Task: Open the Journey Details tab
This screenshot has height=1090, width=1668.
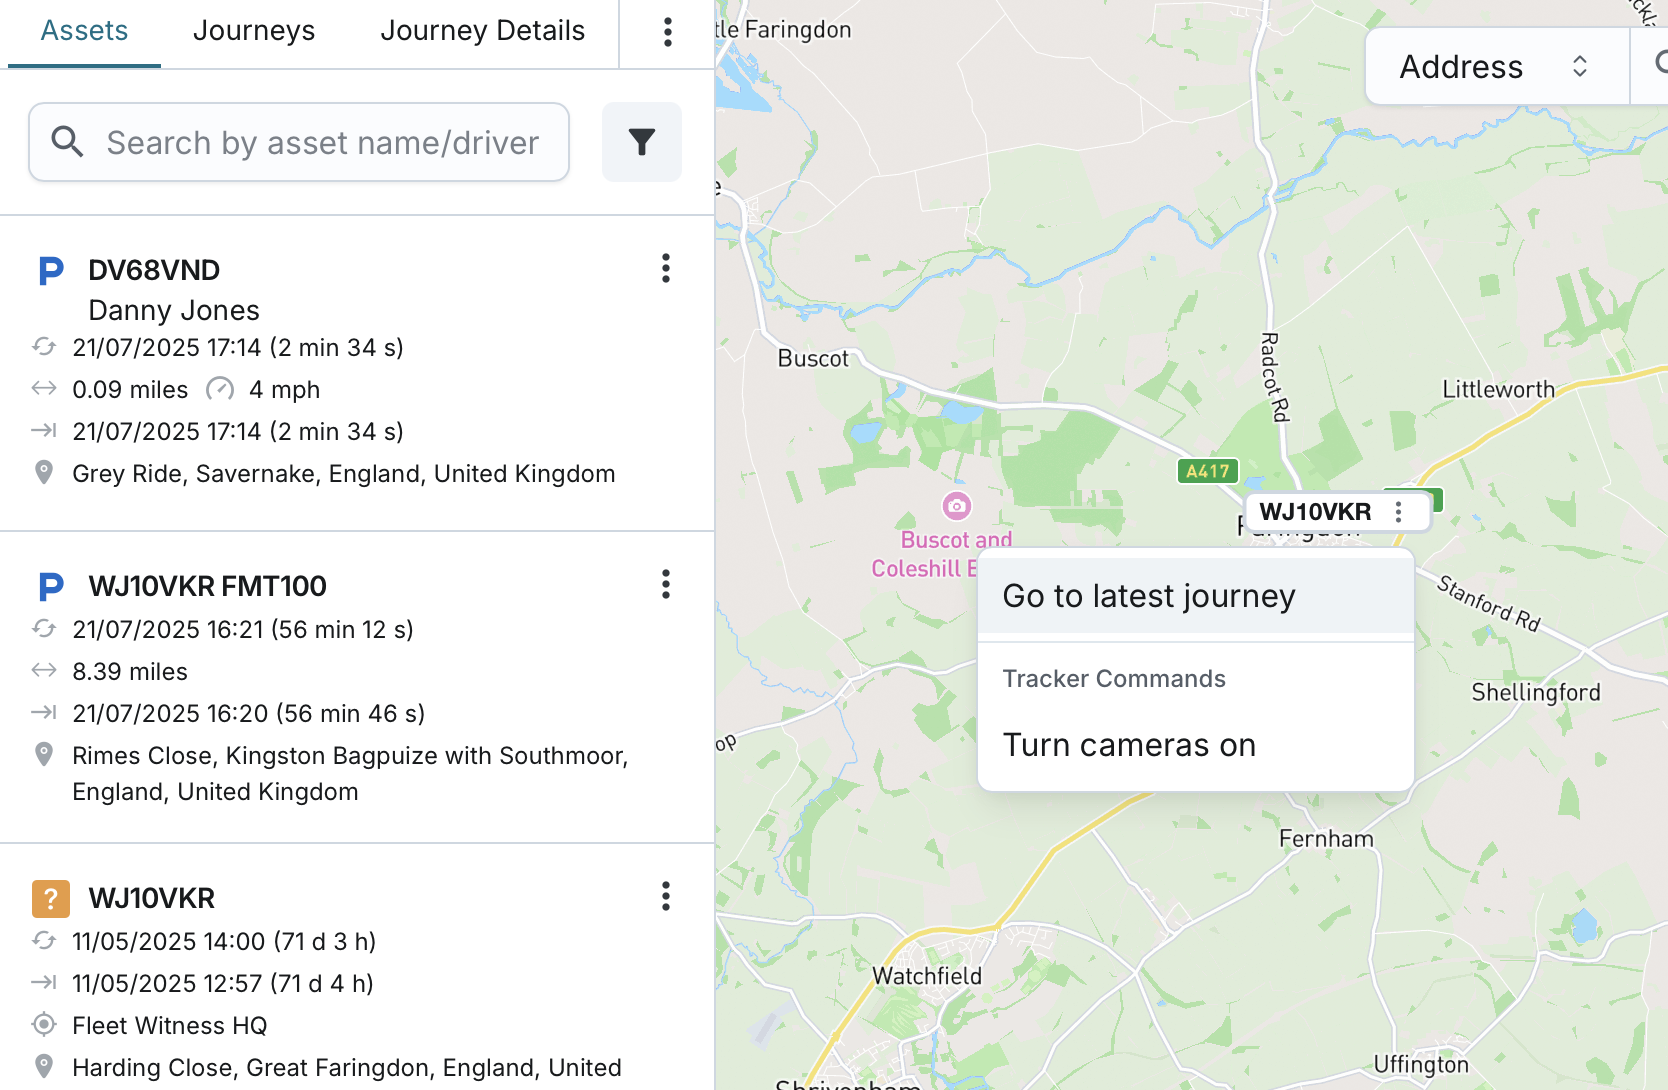Action: coord(482,31)
